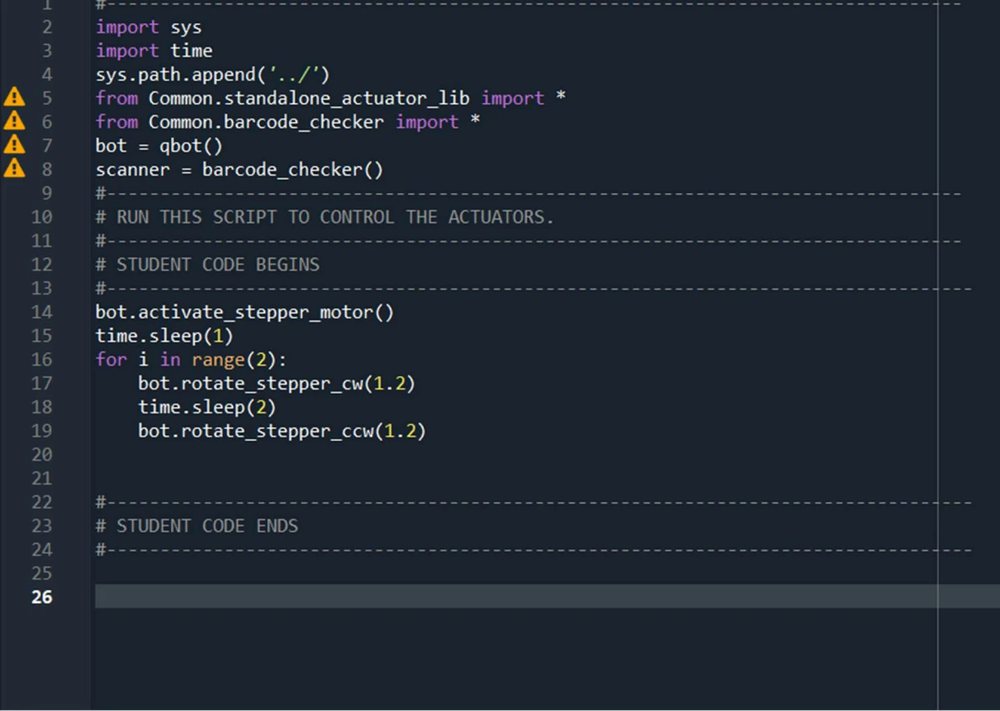Click the dashed comment on line 22
Screen dimensions: 1000x711
click(534, 502)
